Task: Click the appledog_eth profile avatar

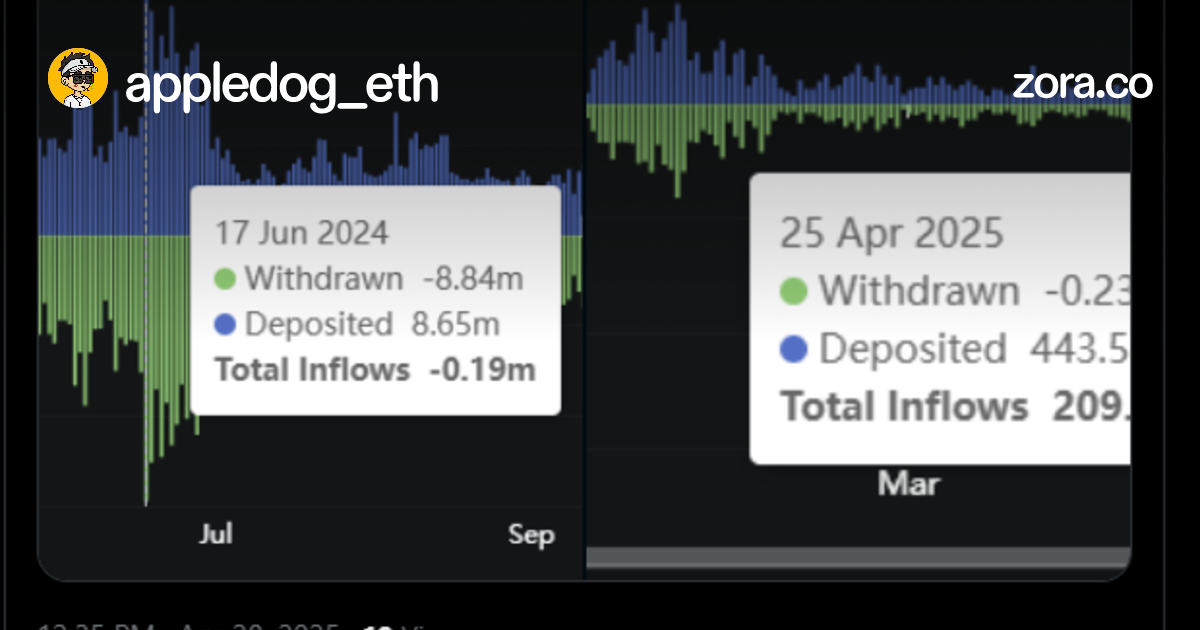Action: click(x=78, y=79)
